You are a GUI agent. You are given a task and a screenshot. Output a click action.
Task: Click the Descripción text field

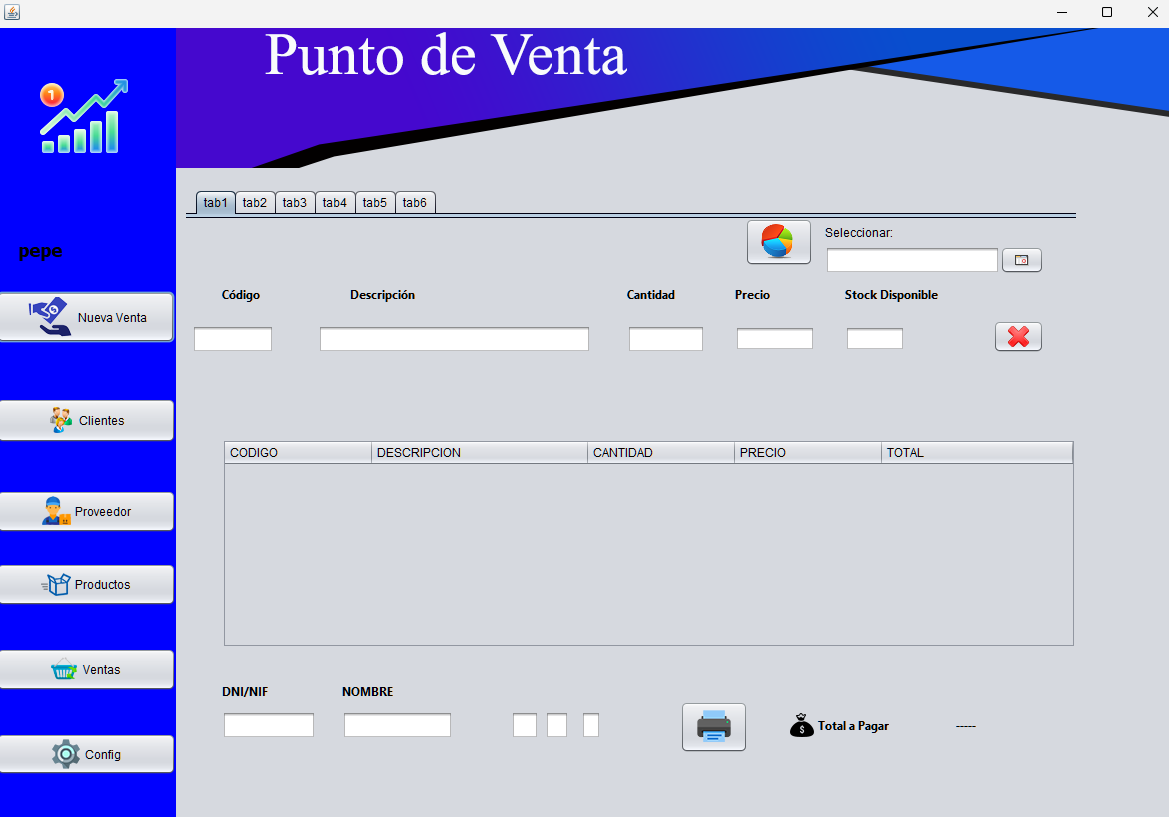(454, 339)
